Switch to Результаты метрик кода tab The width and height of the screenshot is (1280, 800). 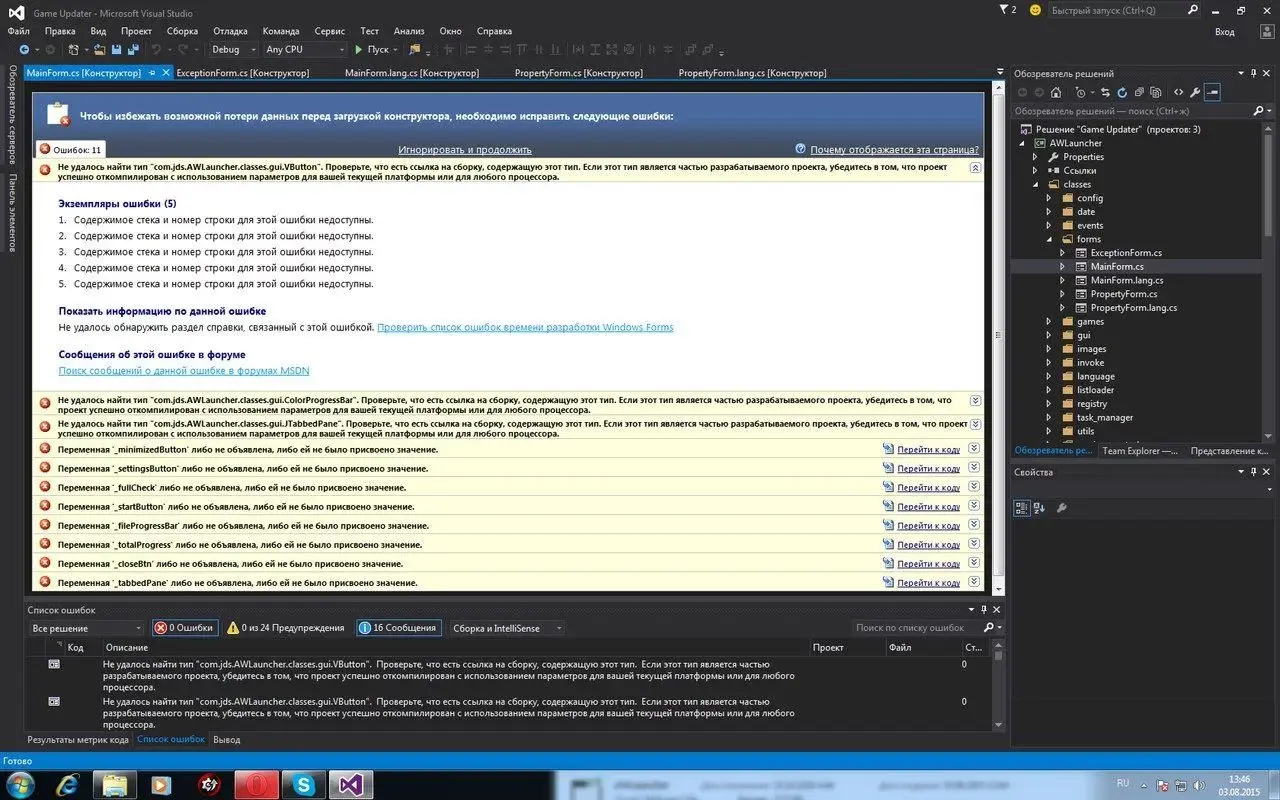coord(78,740)
